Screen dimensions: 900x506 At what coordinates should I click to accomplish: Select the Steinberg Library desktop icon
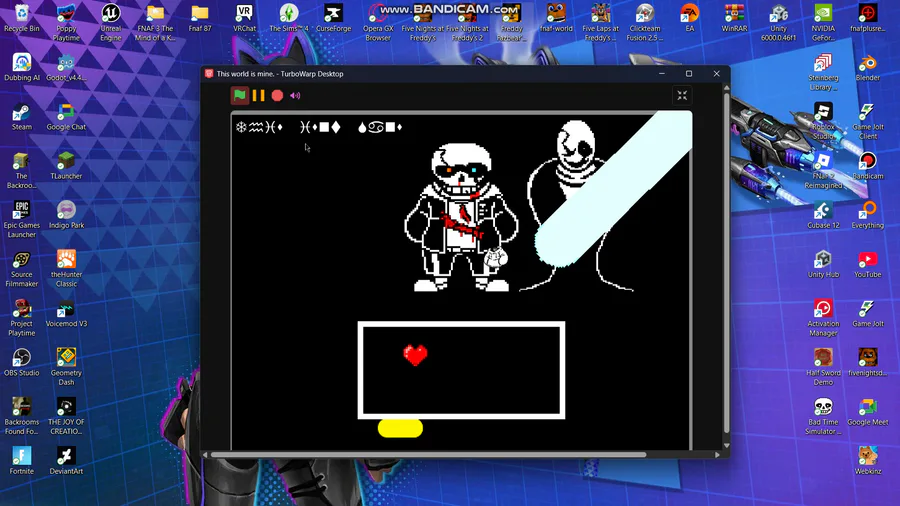tap(823, 72)
